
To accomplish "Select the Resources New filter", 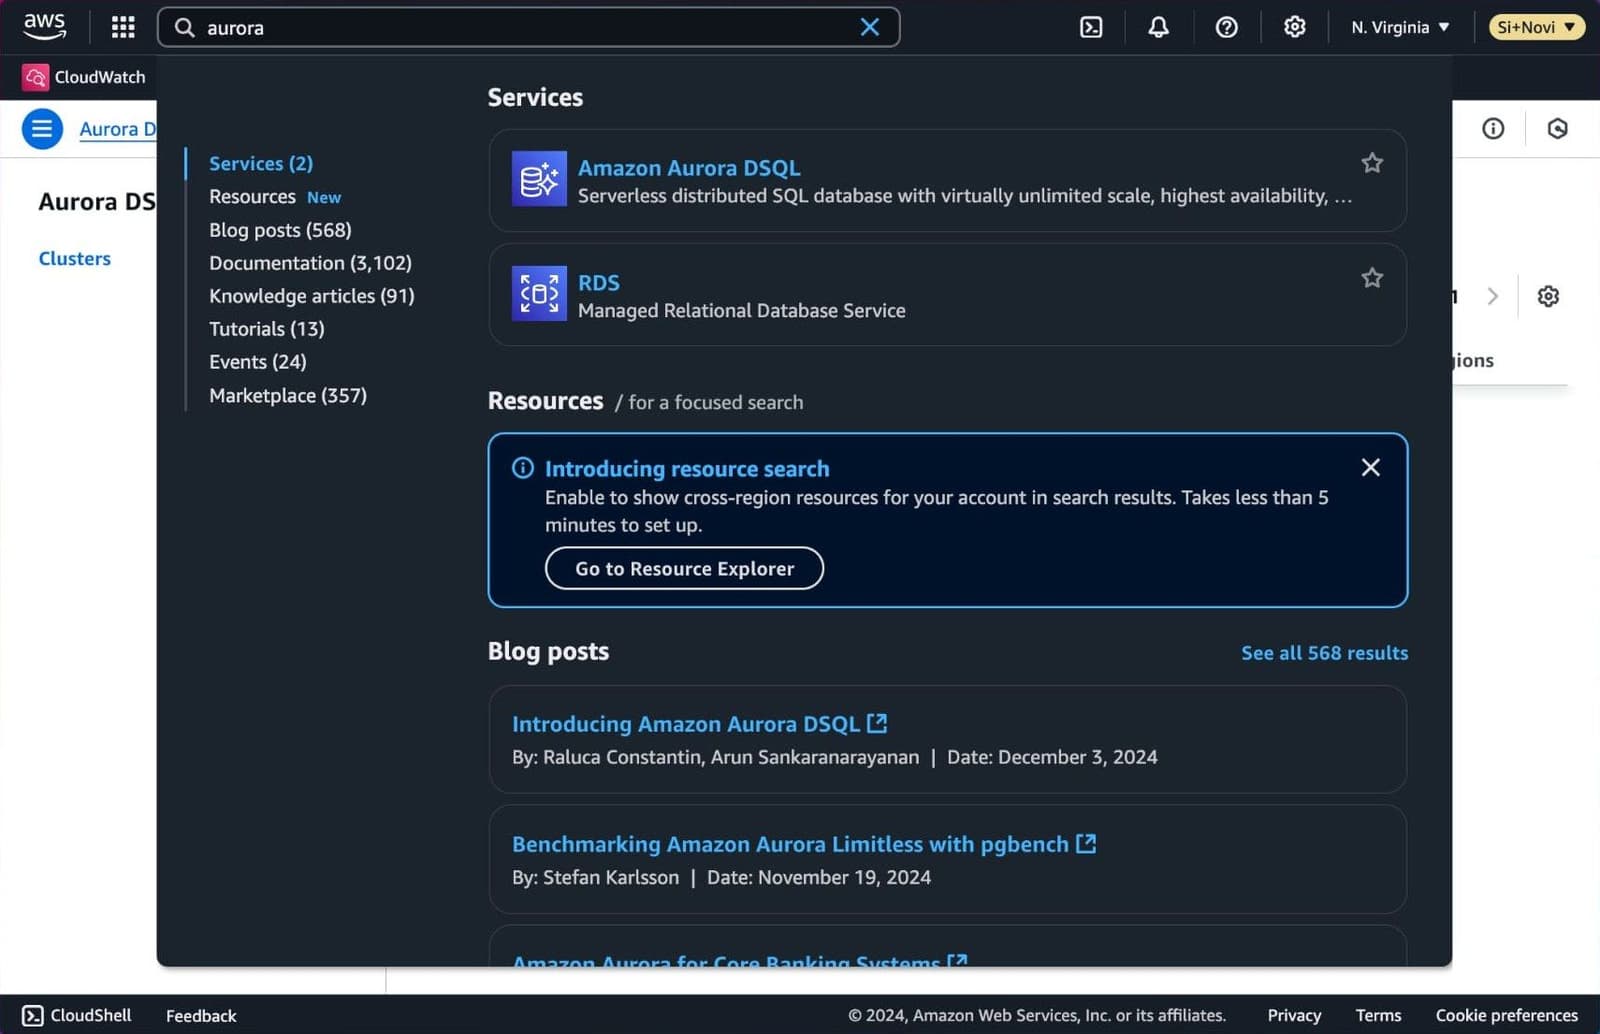I will (275, 197).
